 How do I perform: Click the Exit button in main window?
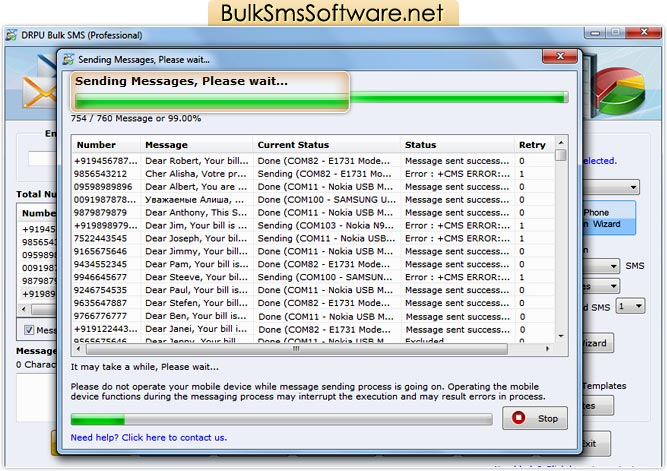pos(596,443)
